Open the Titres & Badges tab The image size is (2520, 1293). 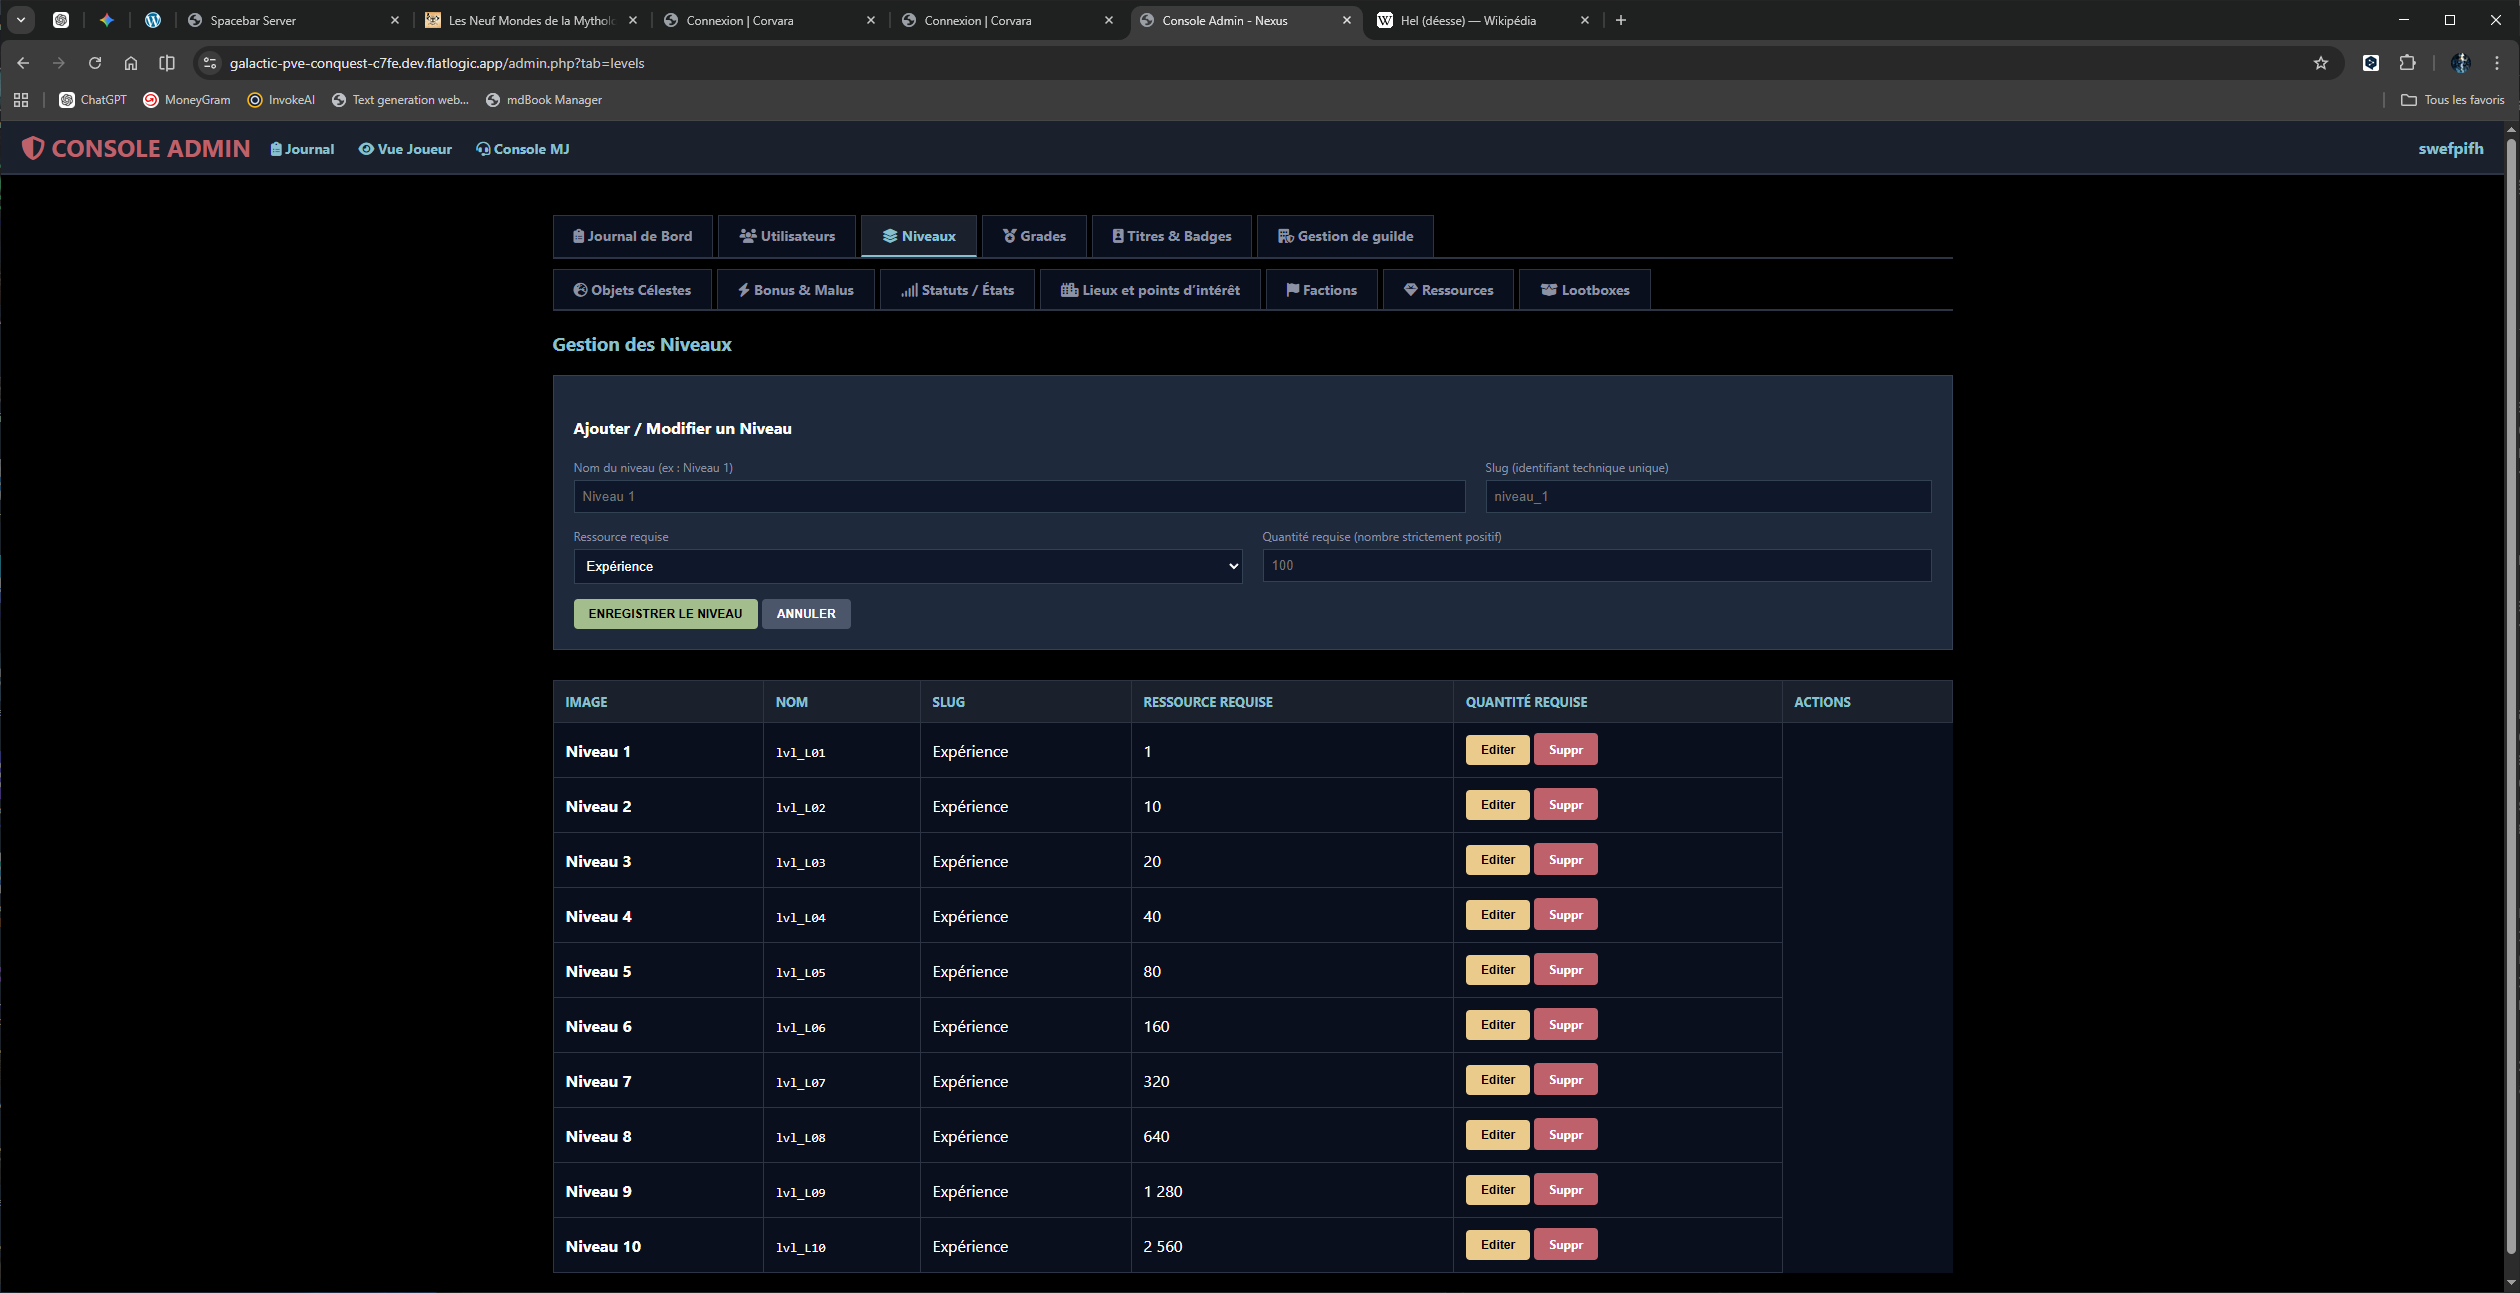coord(1171,236)
